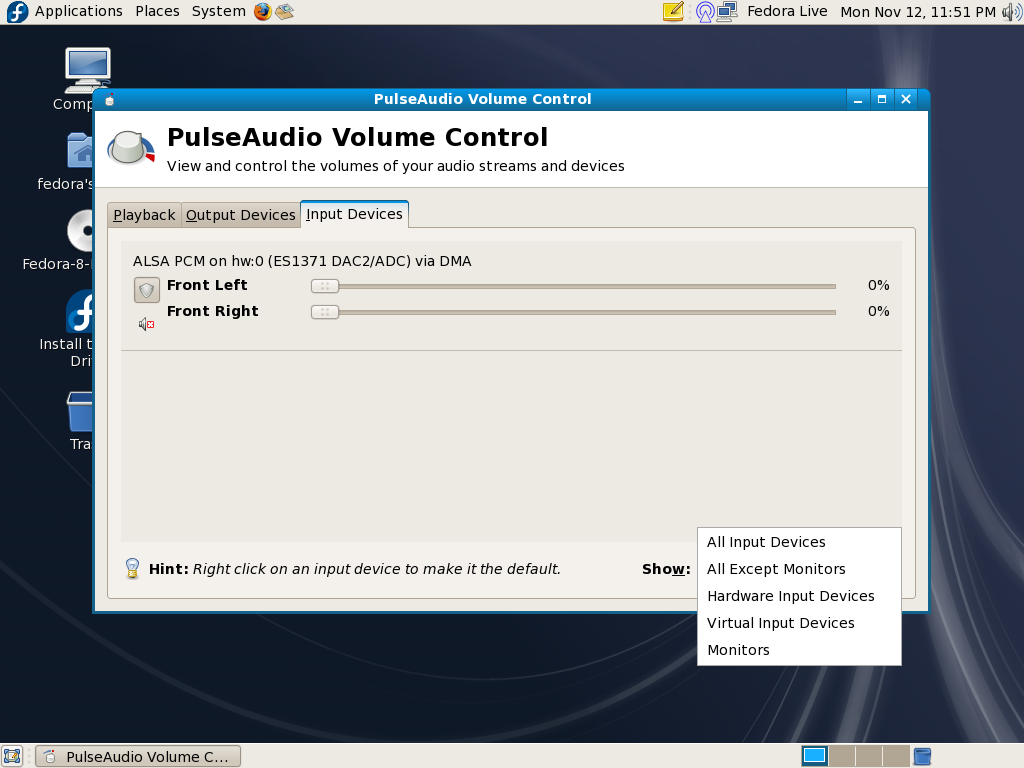Click the PulseAudio volume knob logo
Viewport: 1024px width, 768px height.
click(131, 148)
